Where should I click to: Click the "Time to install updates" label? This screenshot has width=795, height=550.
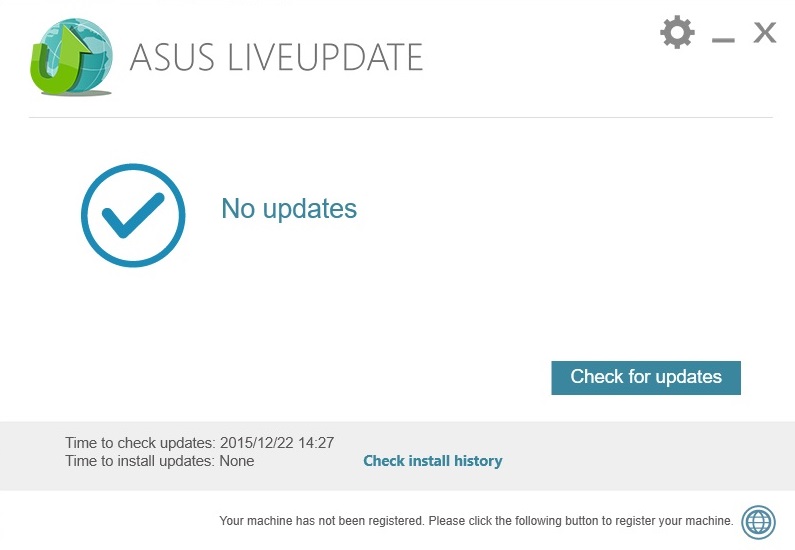[140, 461]
